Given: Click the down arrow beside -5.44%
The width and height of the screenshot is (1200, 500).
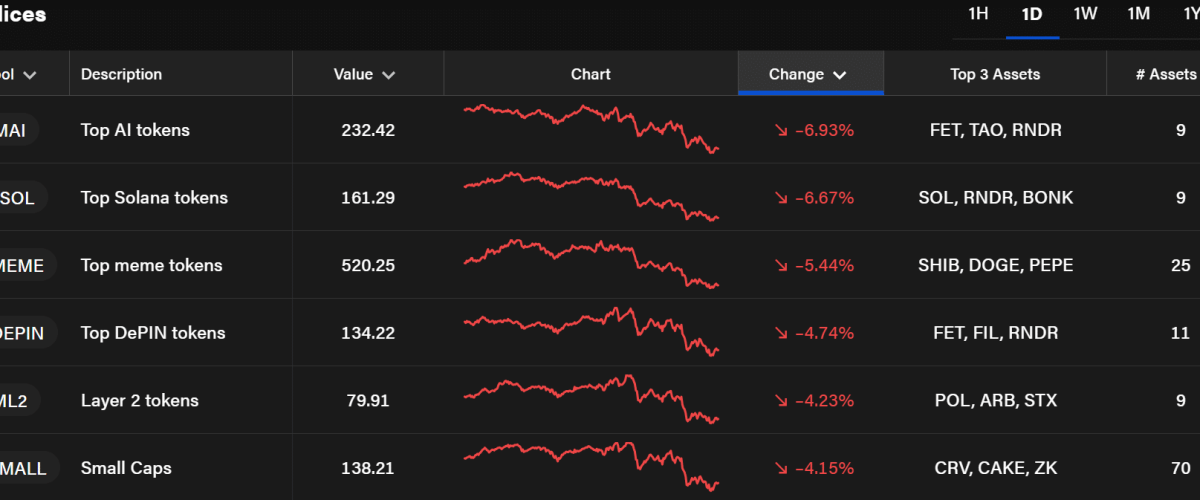Looking at the screenshot, I should 781,266.
